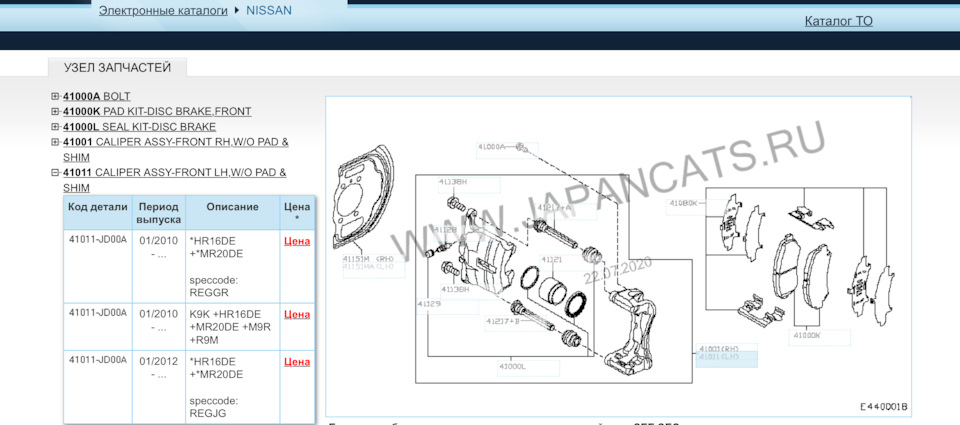The height and width of the screenshot is (425, 960).
Task: Click the Цена link for speccode REGJG
Action: (x=297, y=362)
